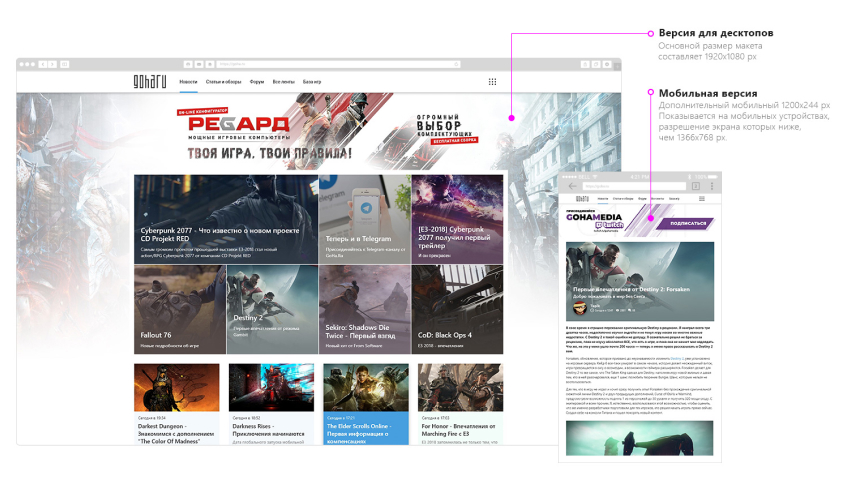Go forward with the desktop browser forward arrow
Viewport: 855px width, 480px height.
pos(52,64)
